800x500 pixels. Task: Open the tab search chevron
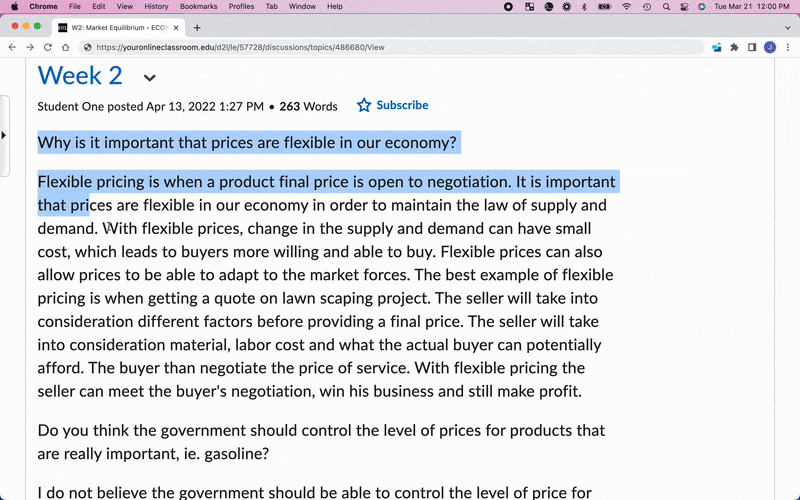(x=787, y=28)
